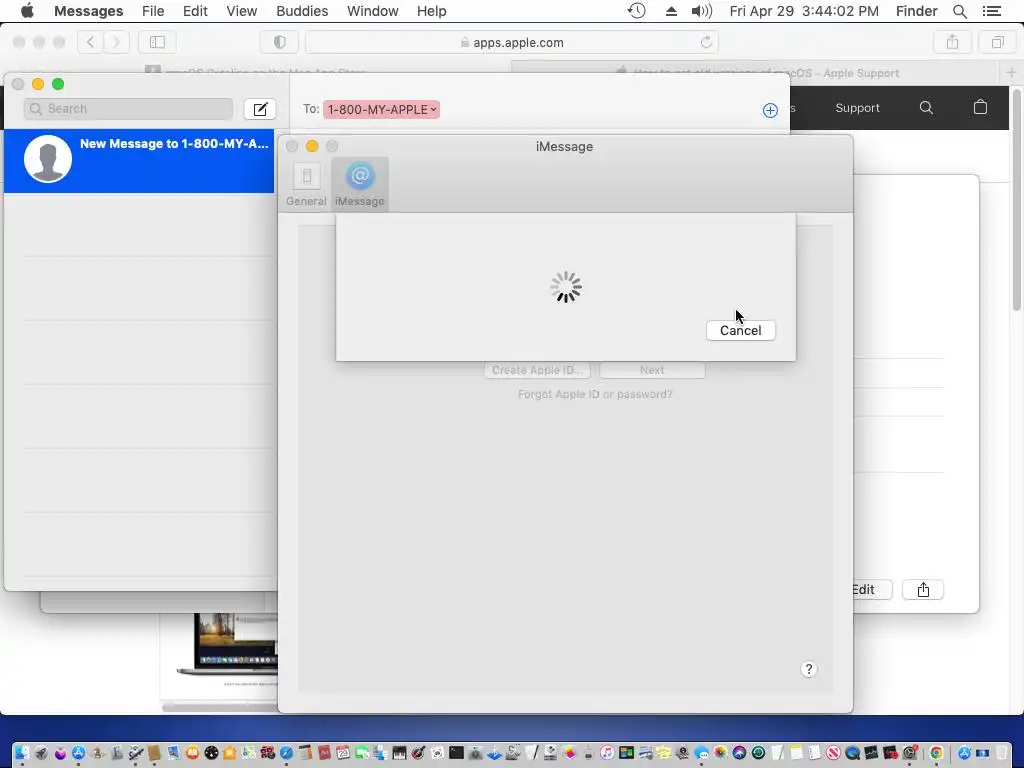Expand the 1-800-MY-APPLE recipient dropdown
This screenshot has height=768, width=1024.
click(381, 110)
